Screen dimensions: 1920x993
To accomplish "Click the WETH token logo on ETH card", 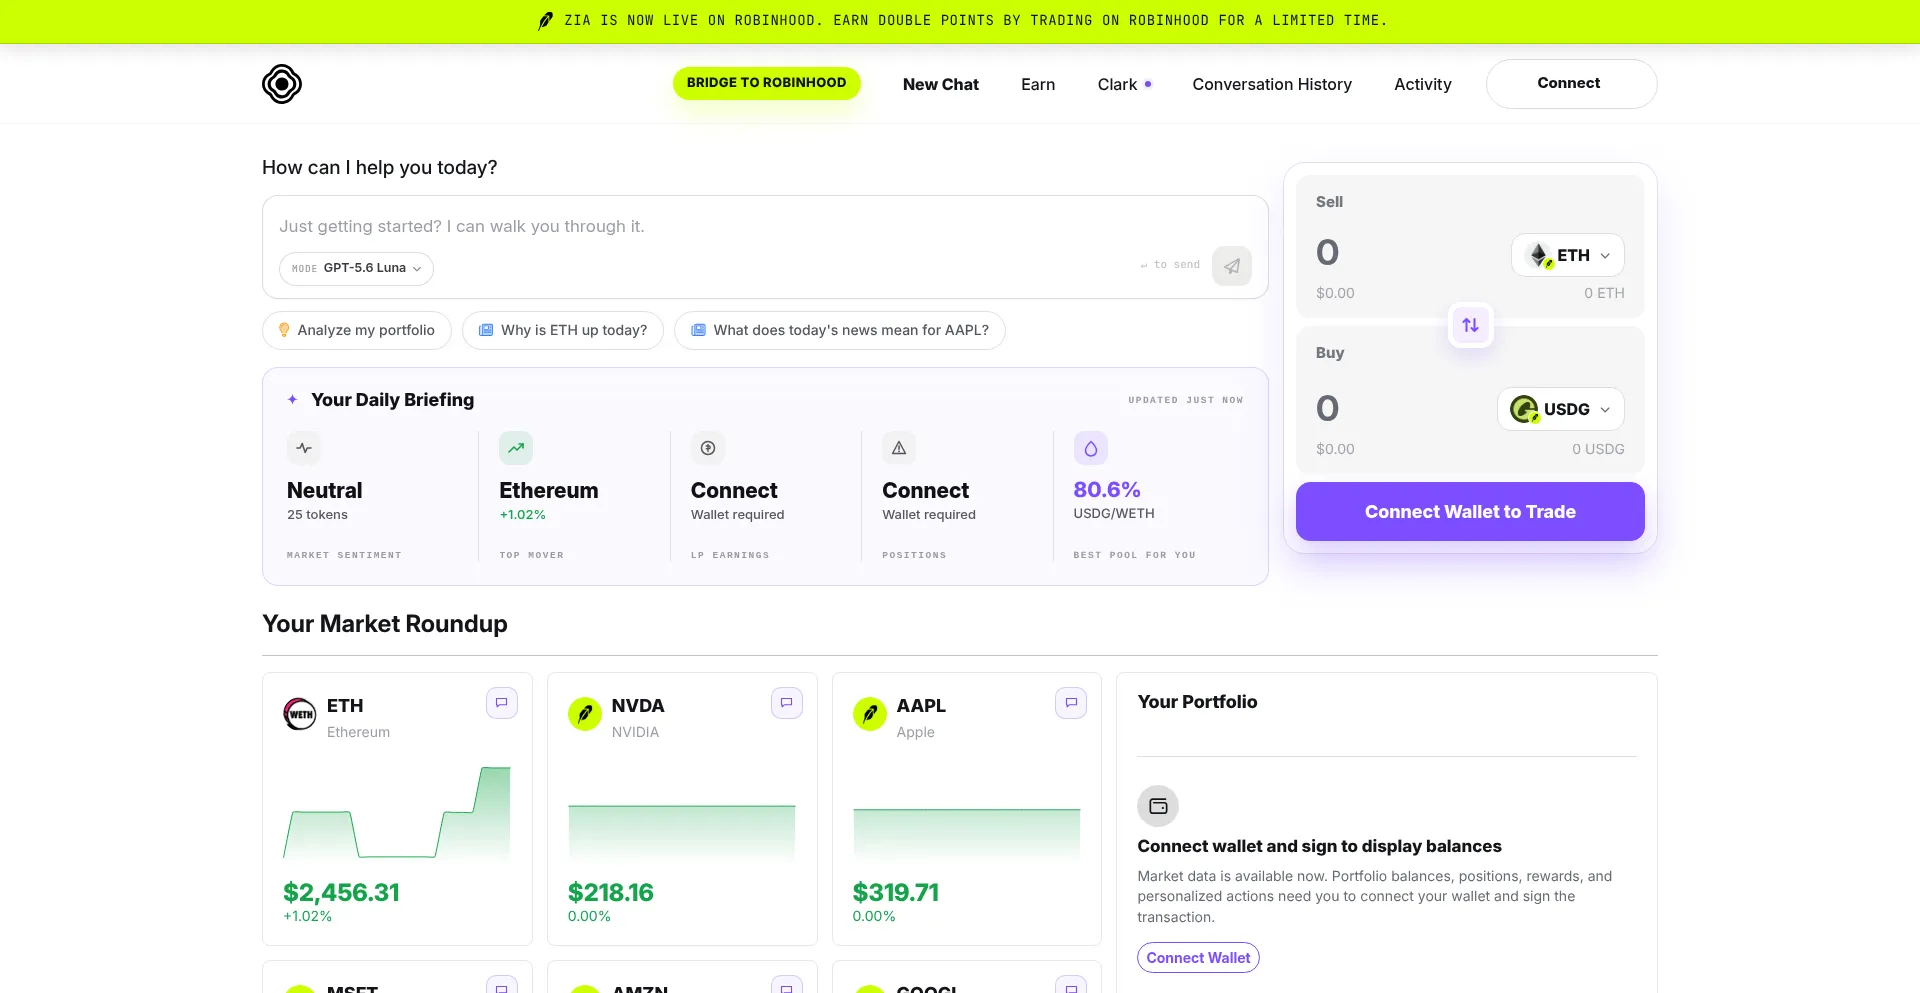I will [300, 714].
